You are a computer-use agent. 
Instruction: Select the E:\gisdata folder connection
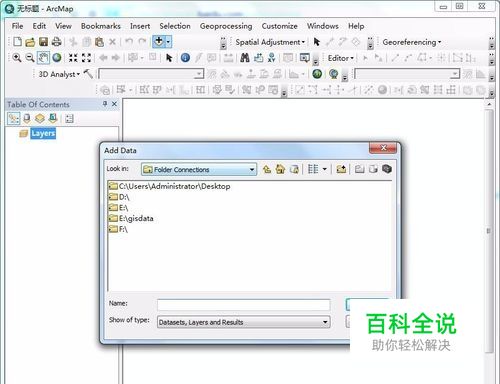(131, 218)
